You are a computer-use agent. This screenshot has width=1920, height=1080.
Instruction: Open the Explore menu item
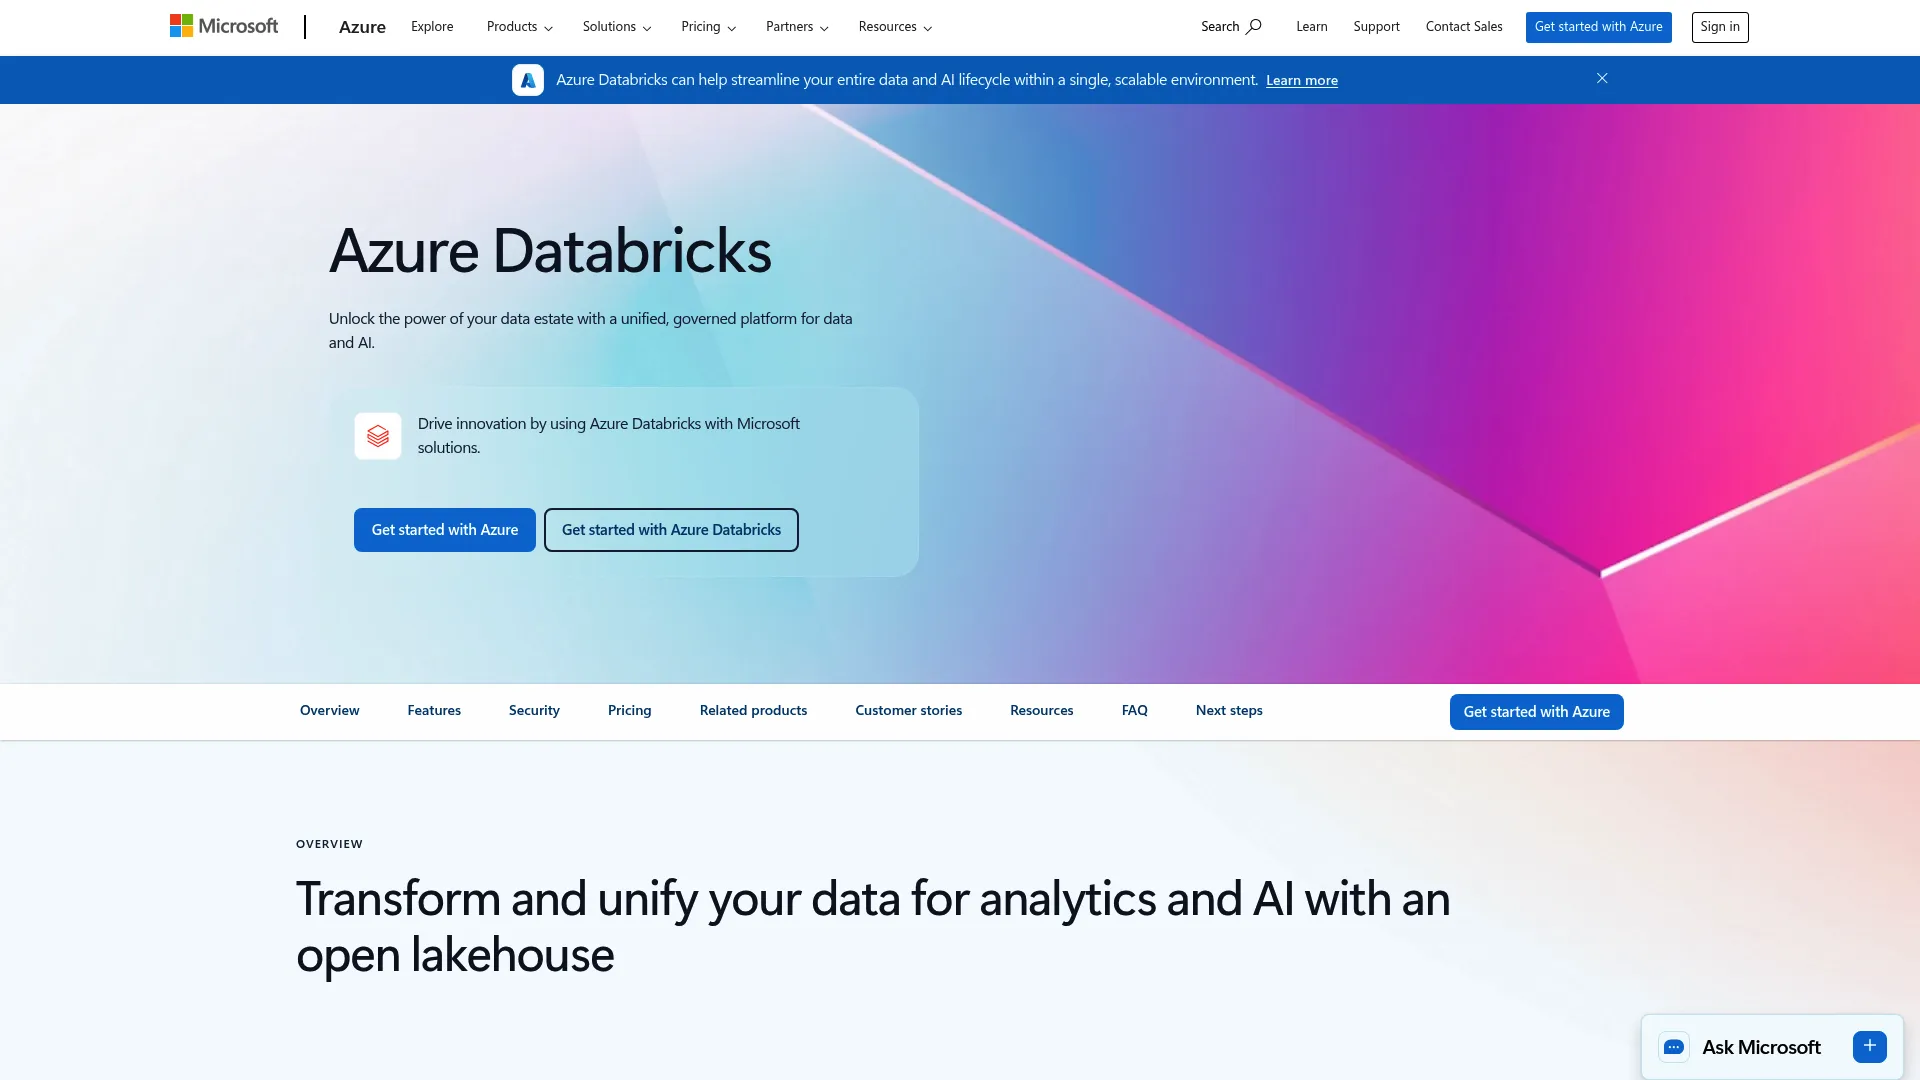(x=432, y=27)
